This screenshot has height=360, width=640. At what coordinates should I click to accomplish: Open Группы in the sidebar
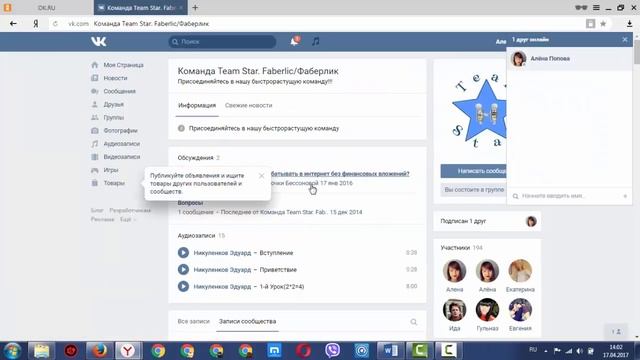pos(113,117)
